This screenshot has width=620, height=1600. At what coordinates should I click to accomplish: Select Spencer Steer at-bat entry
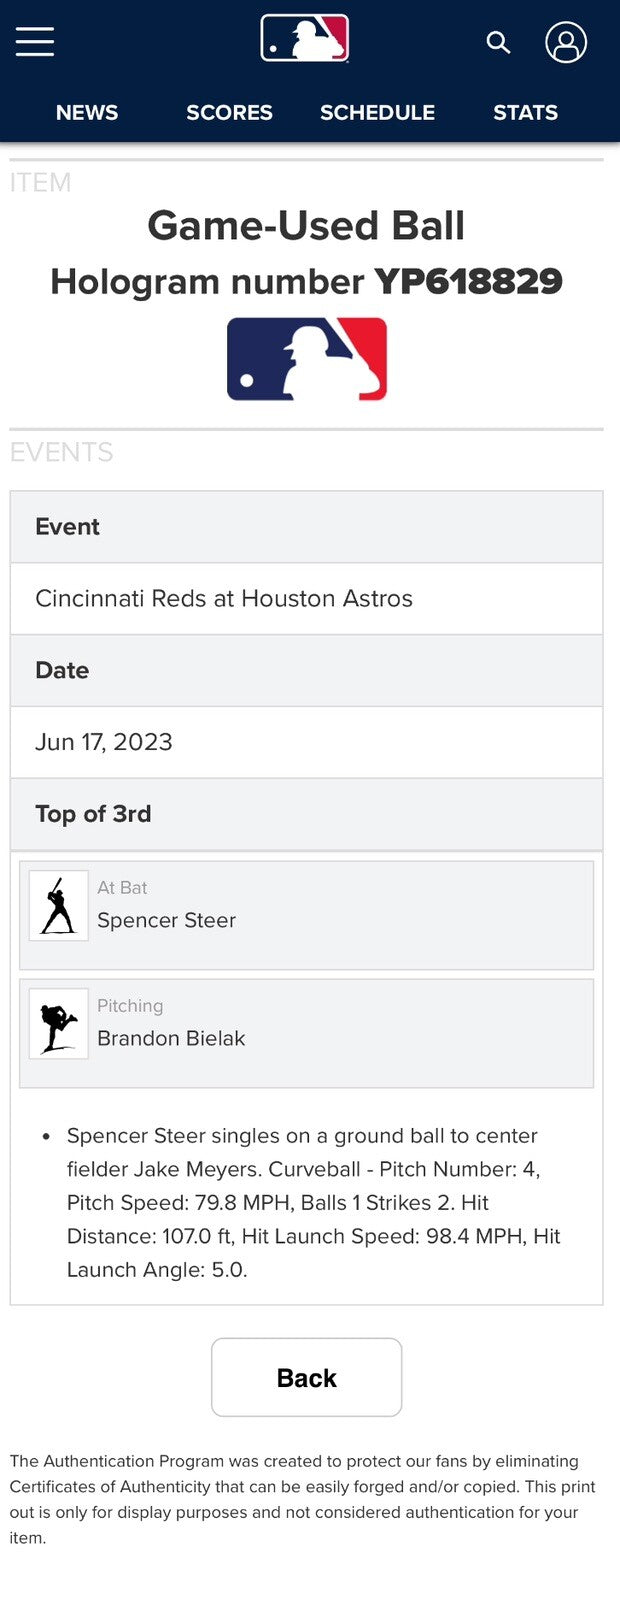point(307,915)
